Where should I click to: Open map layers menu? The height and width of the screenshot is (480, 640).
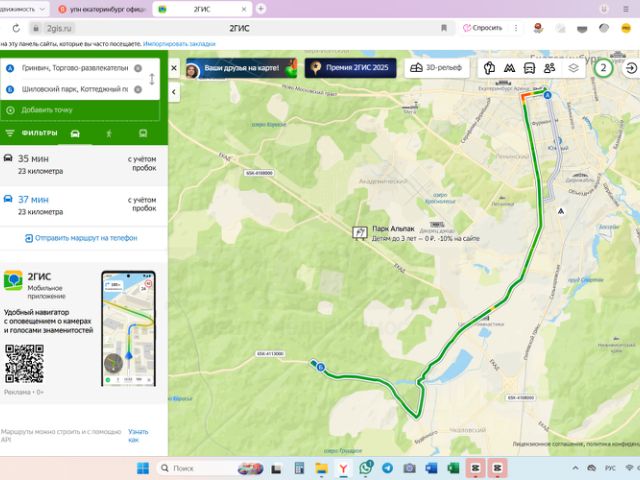tap(573, 68)
